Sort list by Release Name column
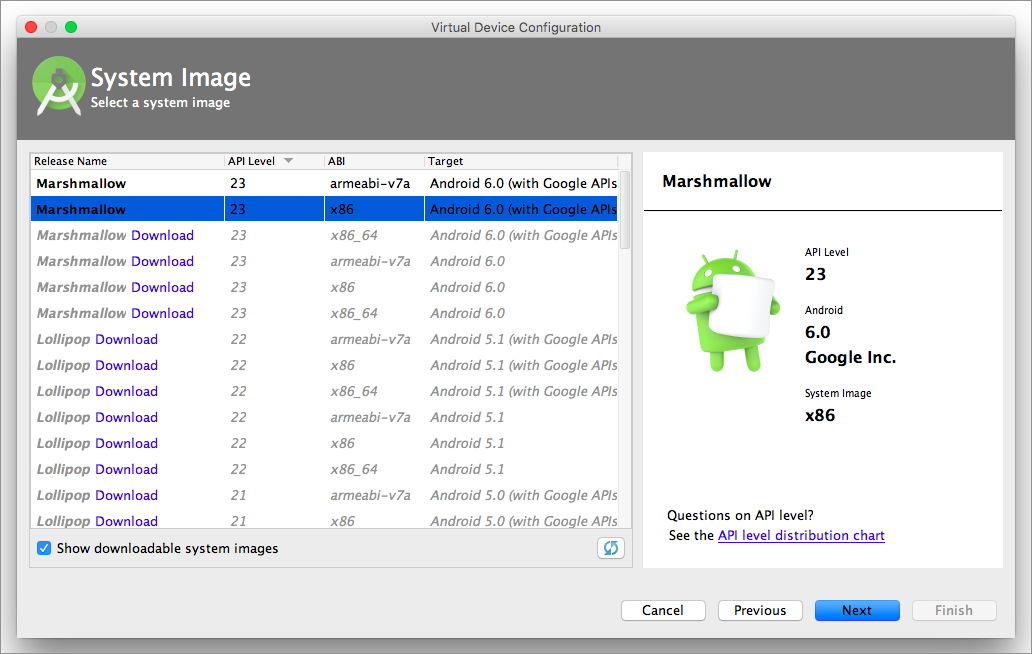Viewport: 1032px width, 654px height. (70, 161)
